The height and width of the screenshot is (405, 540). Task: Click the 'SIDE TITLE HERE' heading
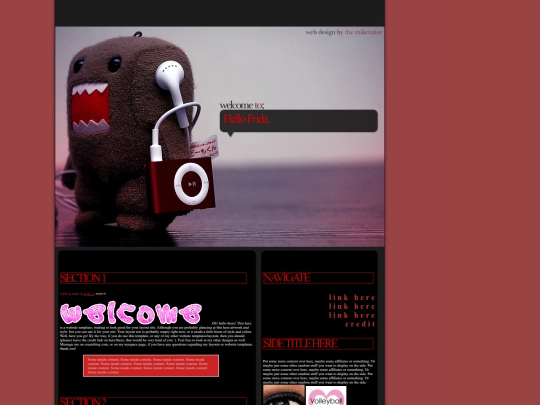click(x=318, y=344)
